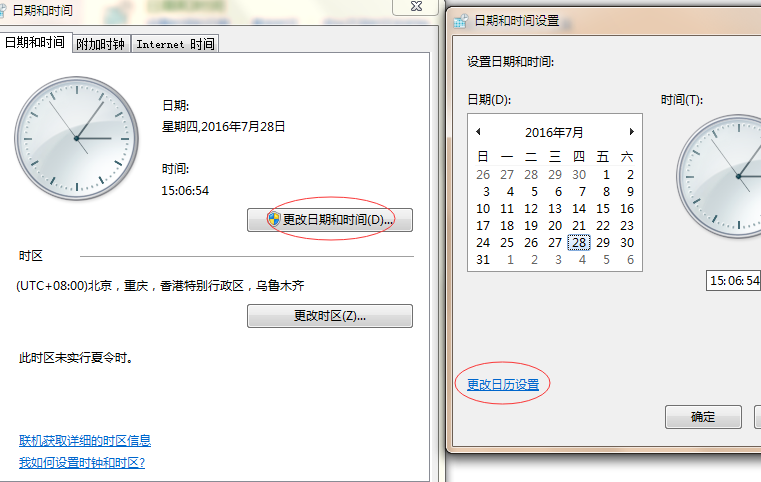This screenshot has height=482, width=761.
Task: Open the 联机获取详细的时区信息 link
Action: tap(85, 440)
